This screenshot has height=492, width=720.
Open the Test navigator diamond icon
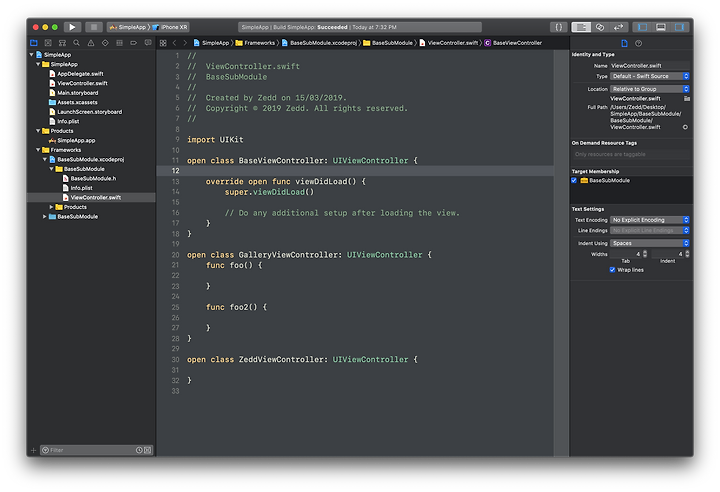click(x=105, y=43)
